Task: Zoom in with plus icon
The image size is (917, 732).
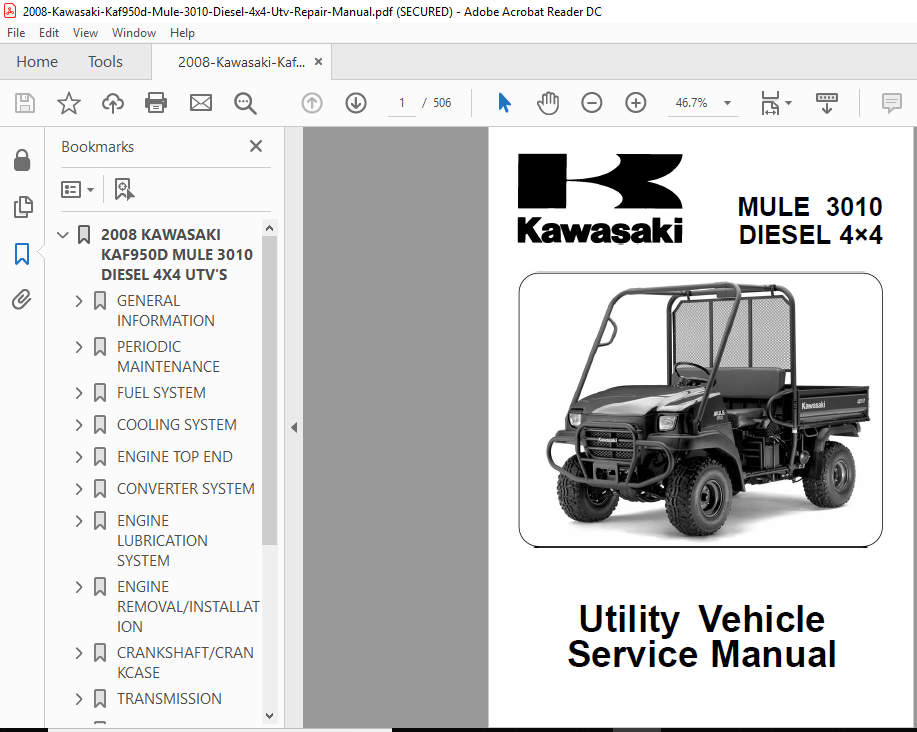Action: pos(635,103)
